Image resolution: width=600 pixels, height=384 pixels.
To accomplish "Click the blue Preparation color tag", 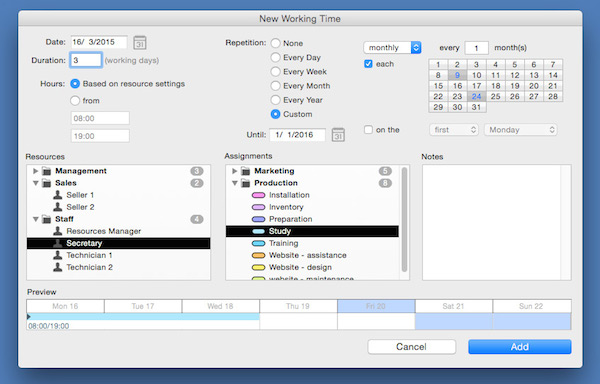I will pyautogui.click(x=258, y=219).
